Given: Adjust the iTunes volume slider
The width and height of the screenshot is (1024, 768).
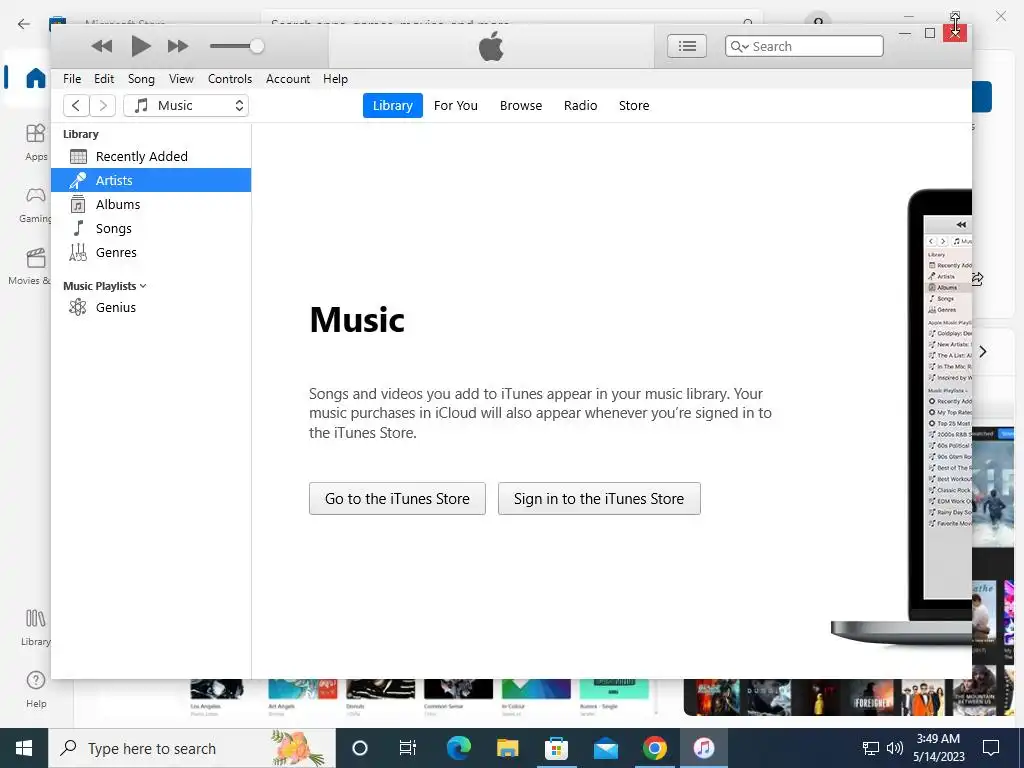Looking at the screenshot, I should click(236, 46).
